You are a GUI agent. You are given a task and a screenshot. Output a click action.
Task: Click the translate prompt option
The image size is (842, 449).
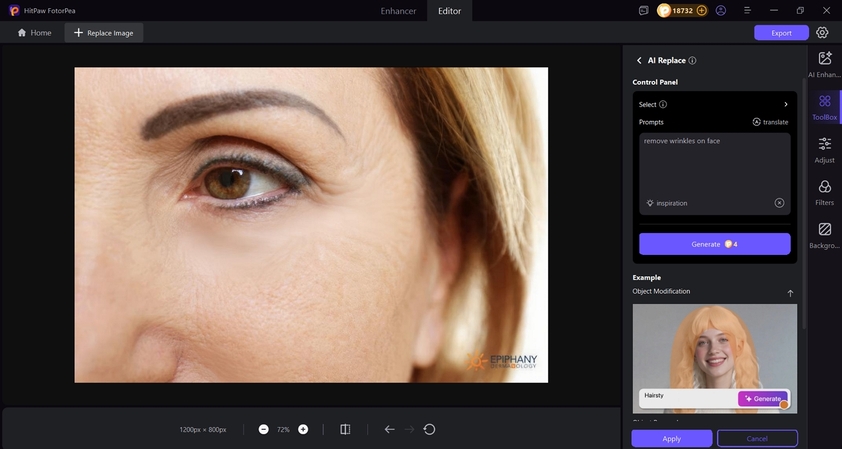tap(770, 122)
